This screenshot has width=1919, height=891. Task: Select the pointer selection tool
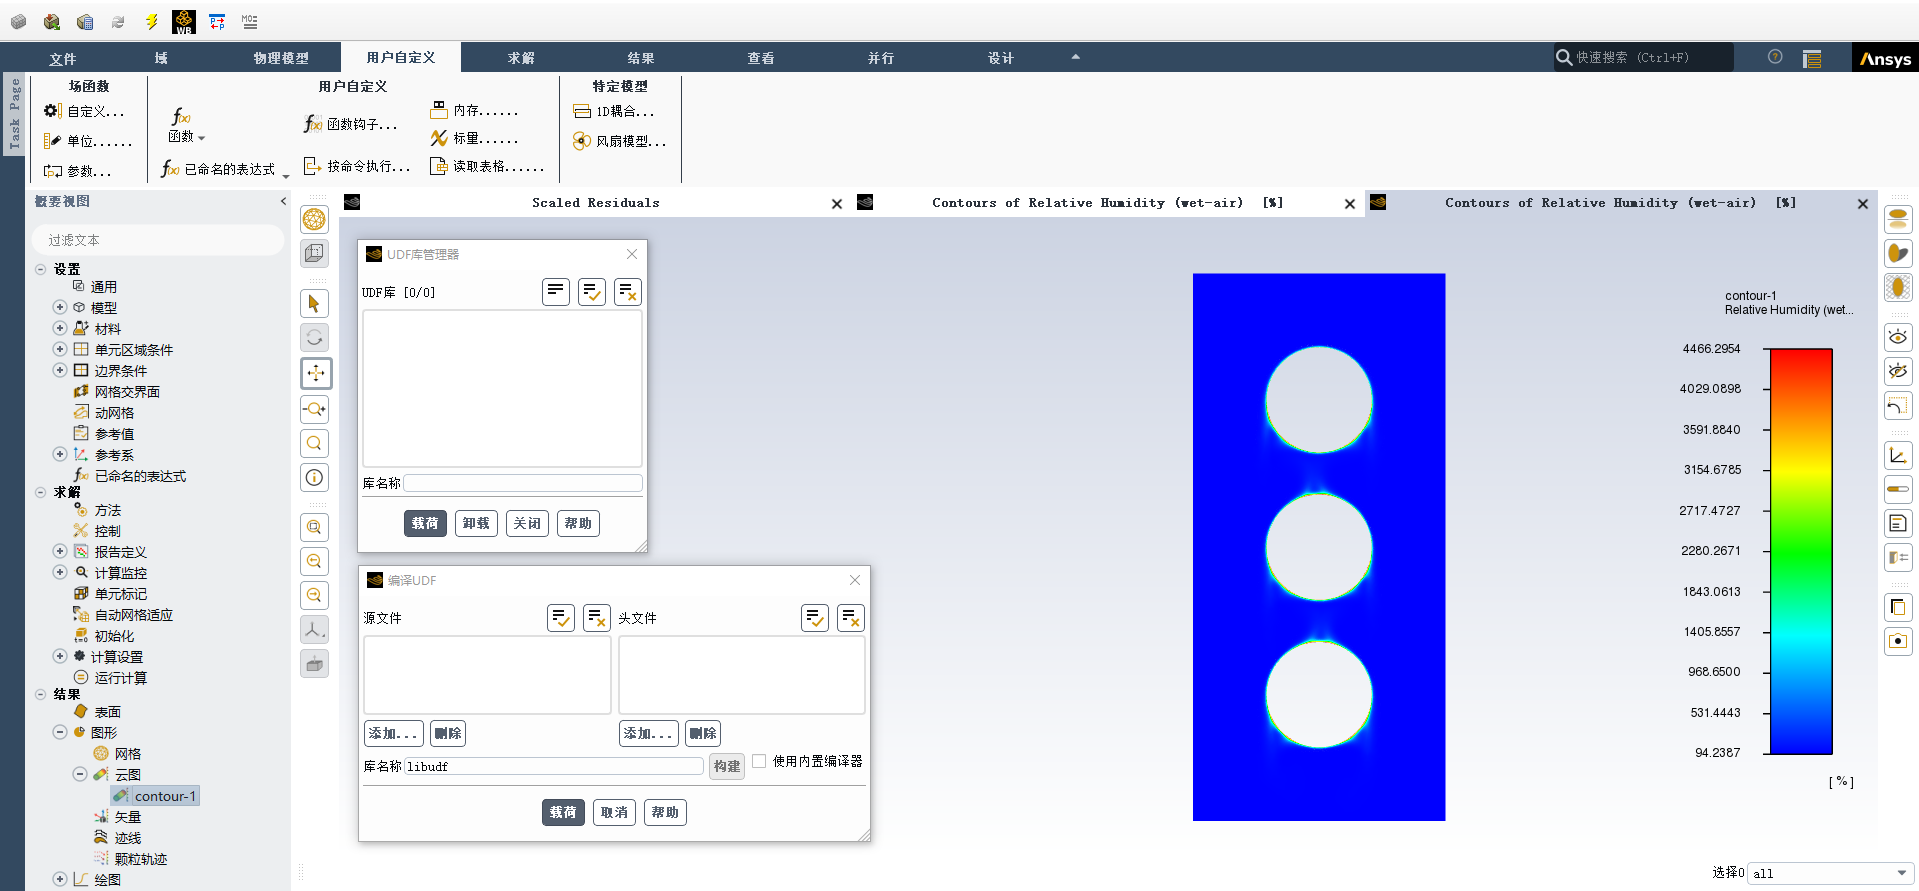coord(315,304)
